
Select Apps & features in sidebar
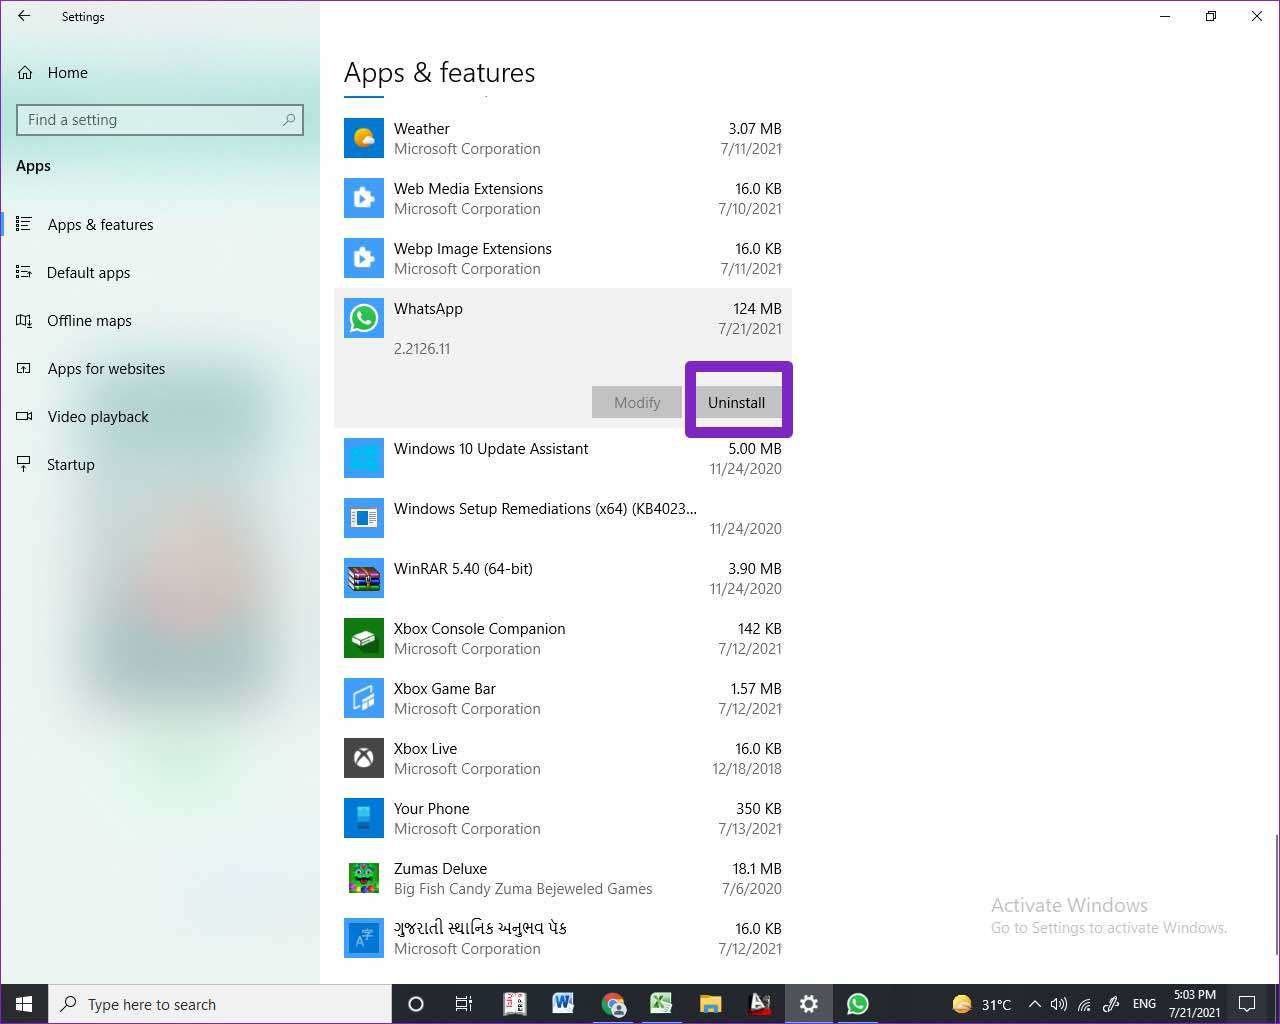(x=100, y=224)
